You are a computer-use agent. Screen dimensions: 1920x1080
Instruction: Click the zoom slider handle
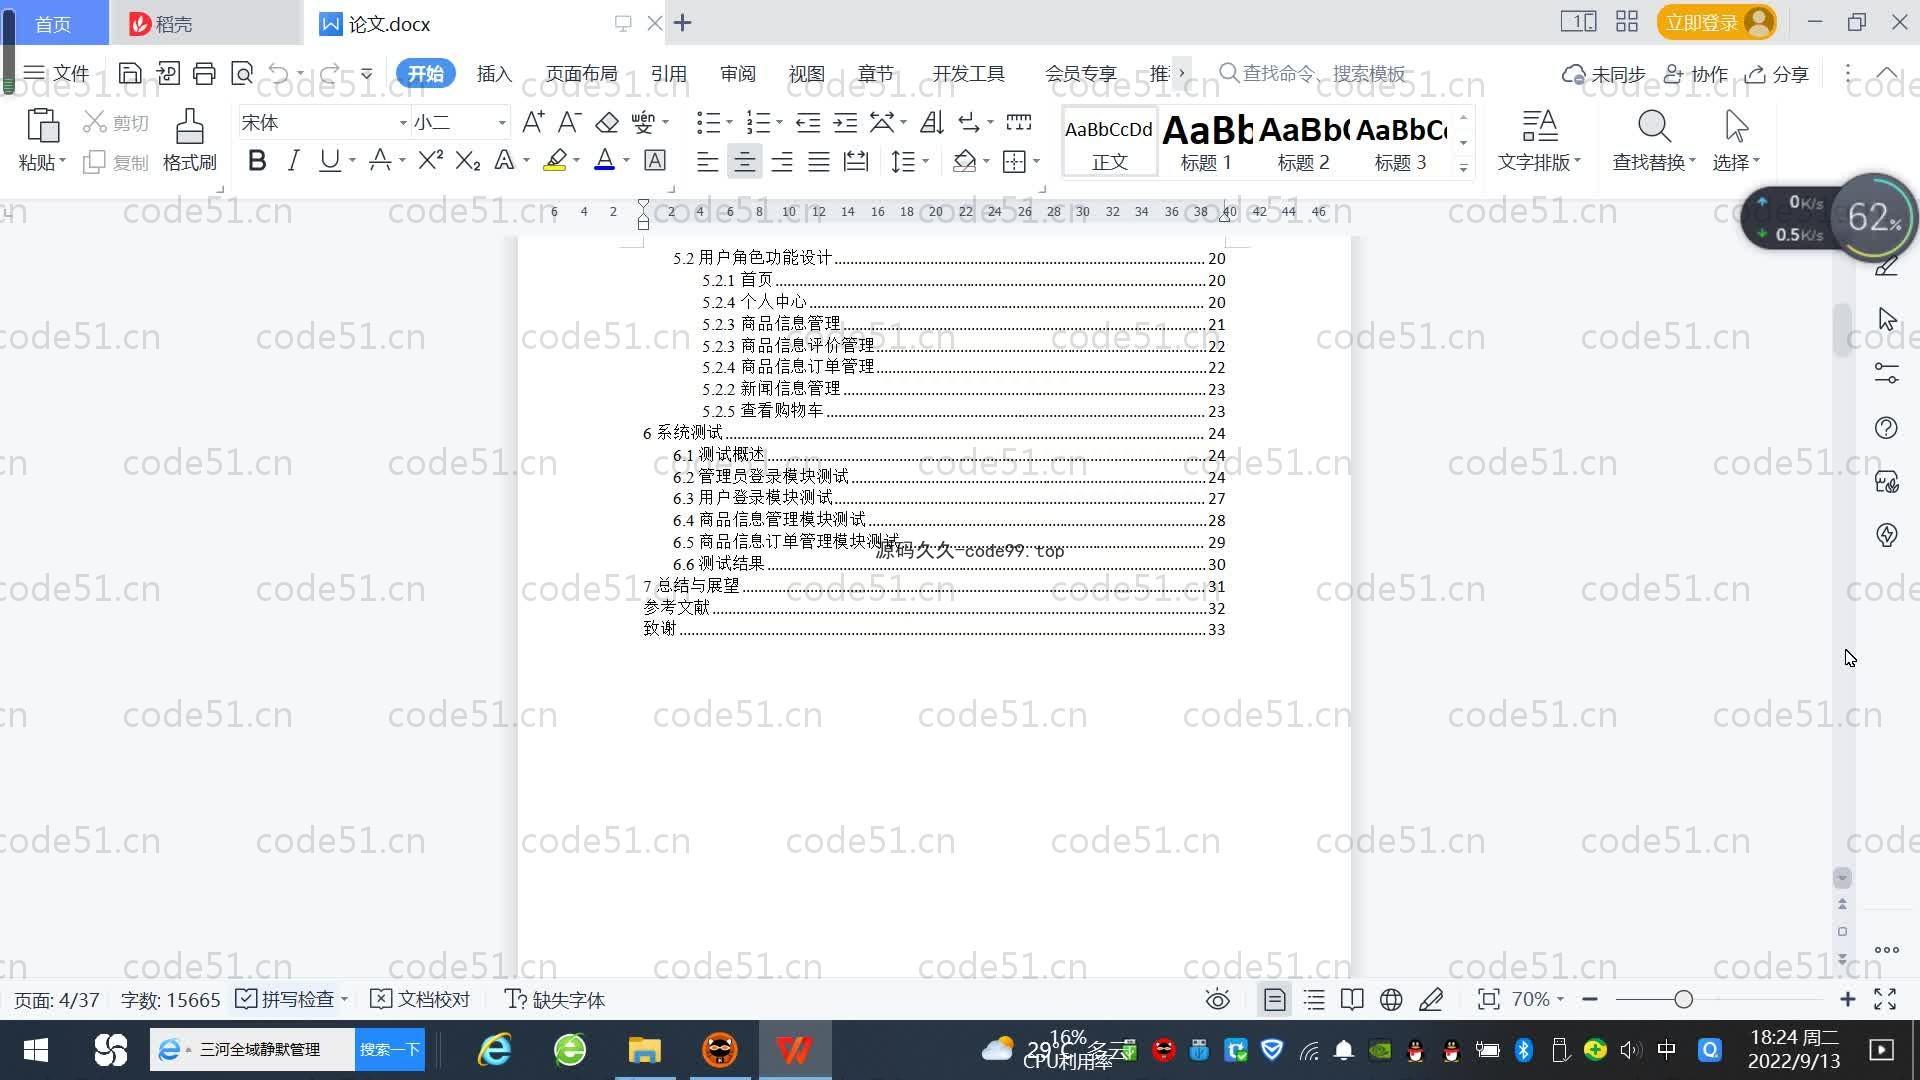pyautogui.click(x=1683, y=999)
